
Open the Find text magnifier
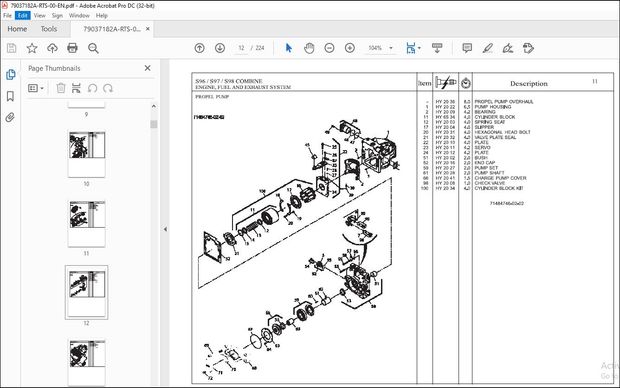tap(93, 48)
